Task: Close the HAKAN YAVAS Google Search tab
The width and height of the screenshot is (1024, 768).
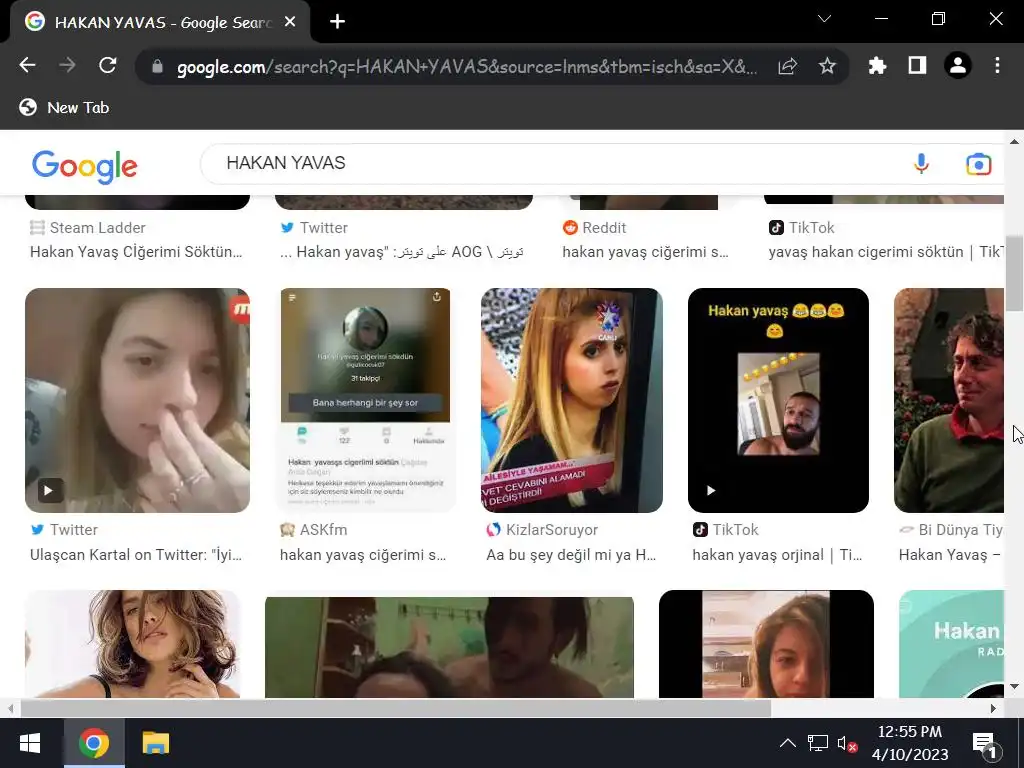Action: click(291, 22)
